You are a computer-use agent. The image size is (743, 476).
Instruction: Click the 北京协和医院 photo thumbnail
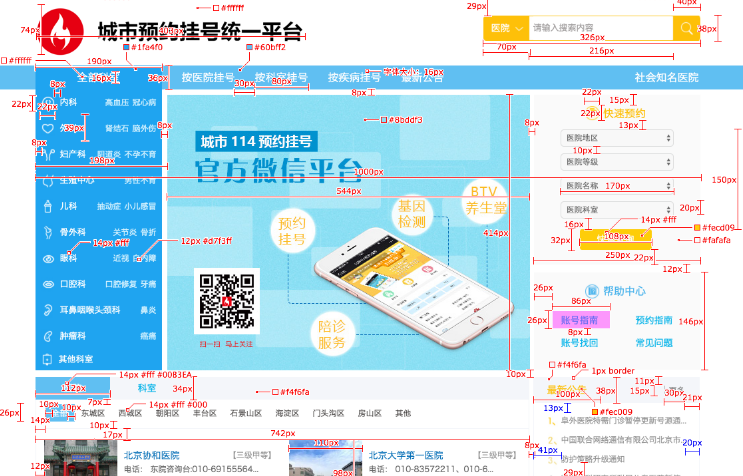(81, 458)
